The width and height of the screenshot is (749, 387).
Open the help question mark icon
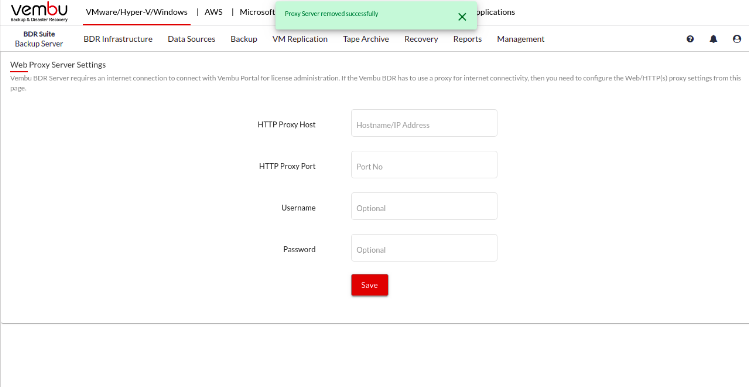(x=690, y=39)
